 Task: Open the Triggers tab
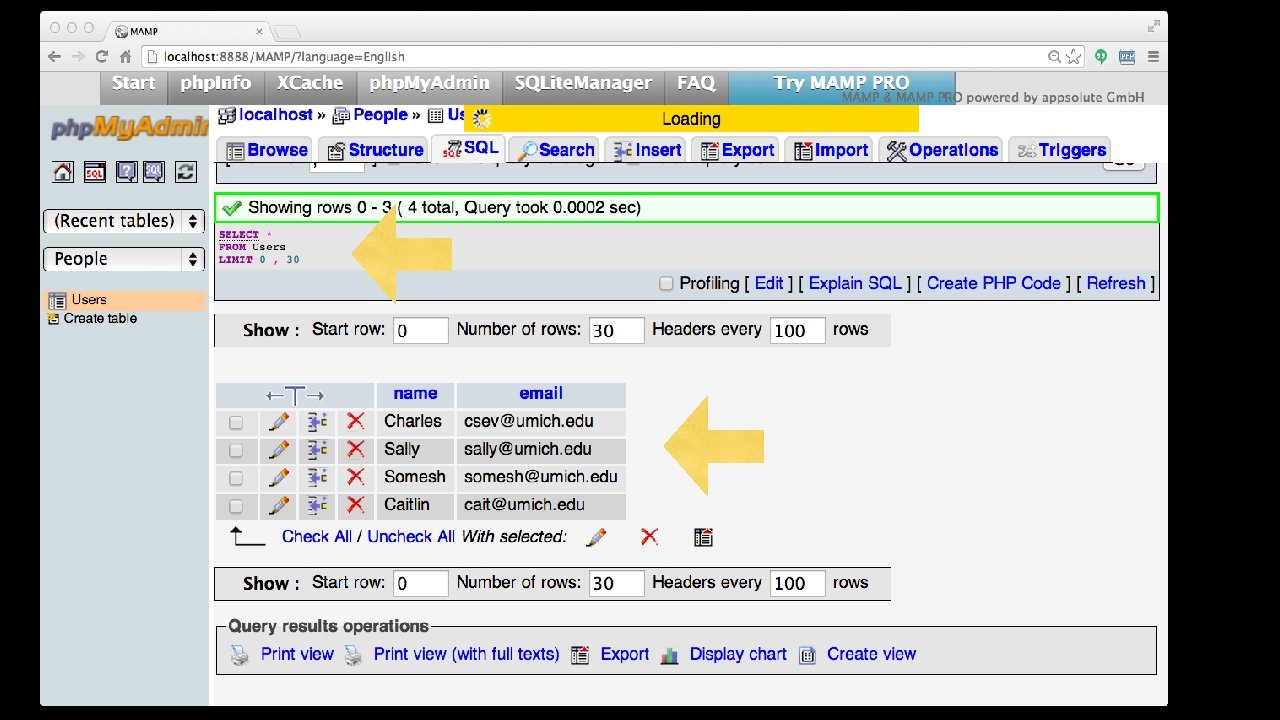tap(1060, 150)
